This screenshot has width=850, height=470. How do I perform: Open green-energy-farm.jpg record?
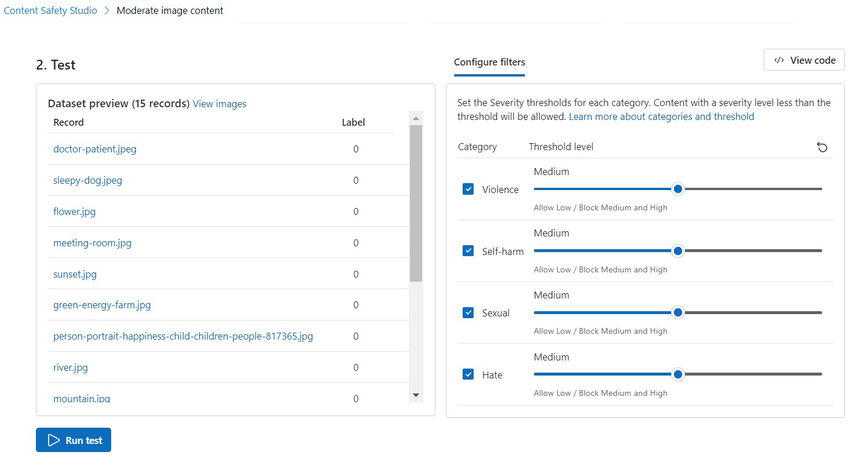102,305
